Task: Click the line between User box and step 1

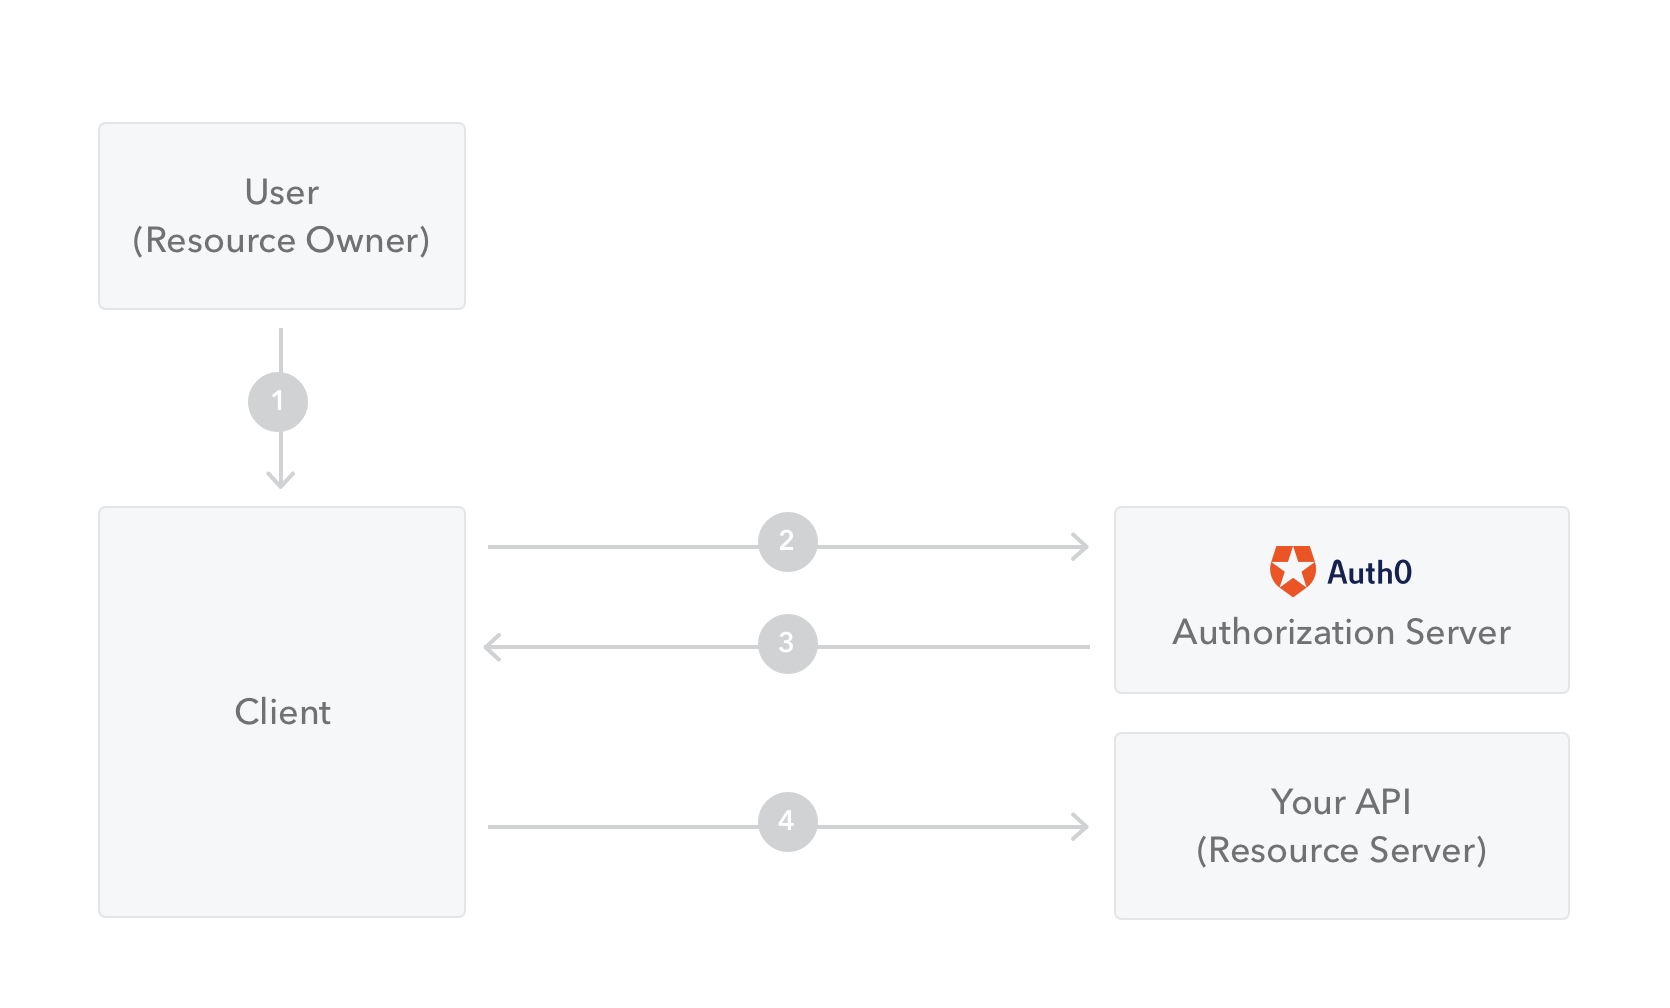Action: (x=281, y=348)
